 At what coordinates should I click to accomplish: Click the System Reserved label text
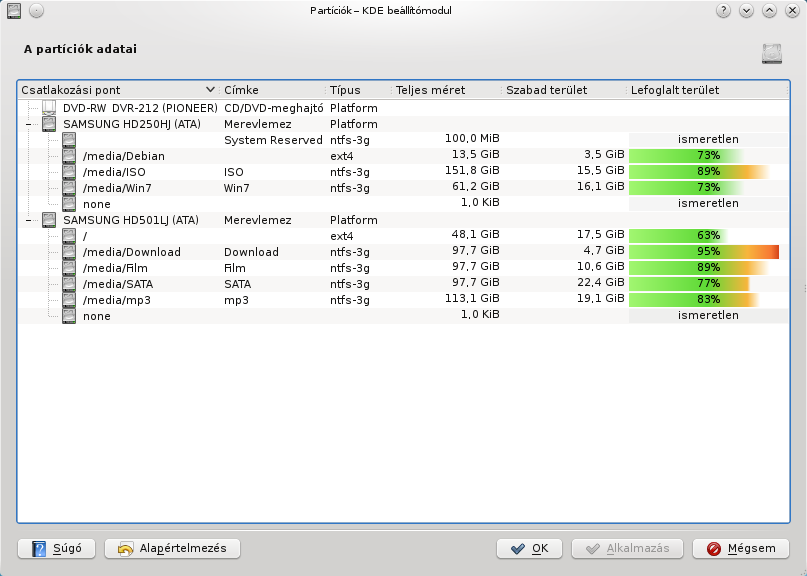[273, 140]
